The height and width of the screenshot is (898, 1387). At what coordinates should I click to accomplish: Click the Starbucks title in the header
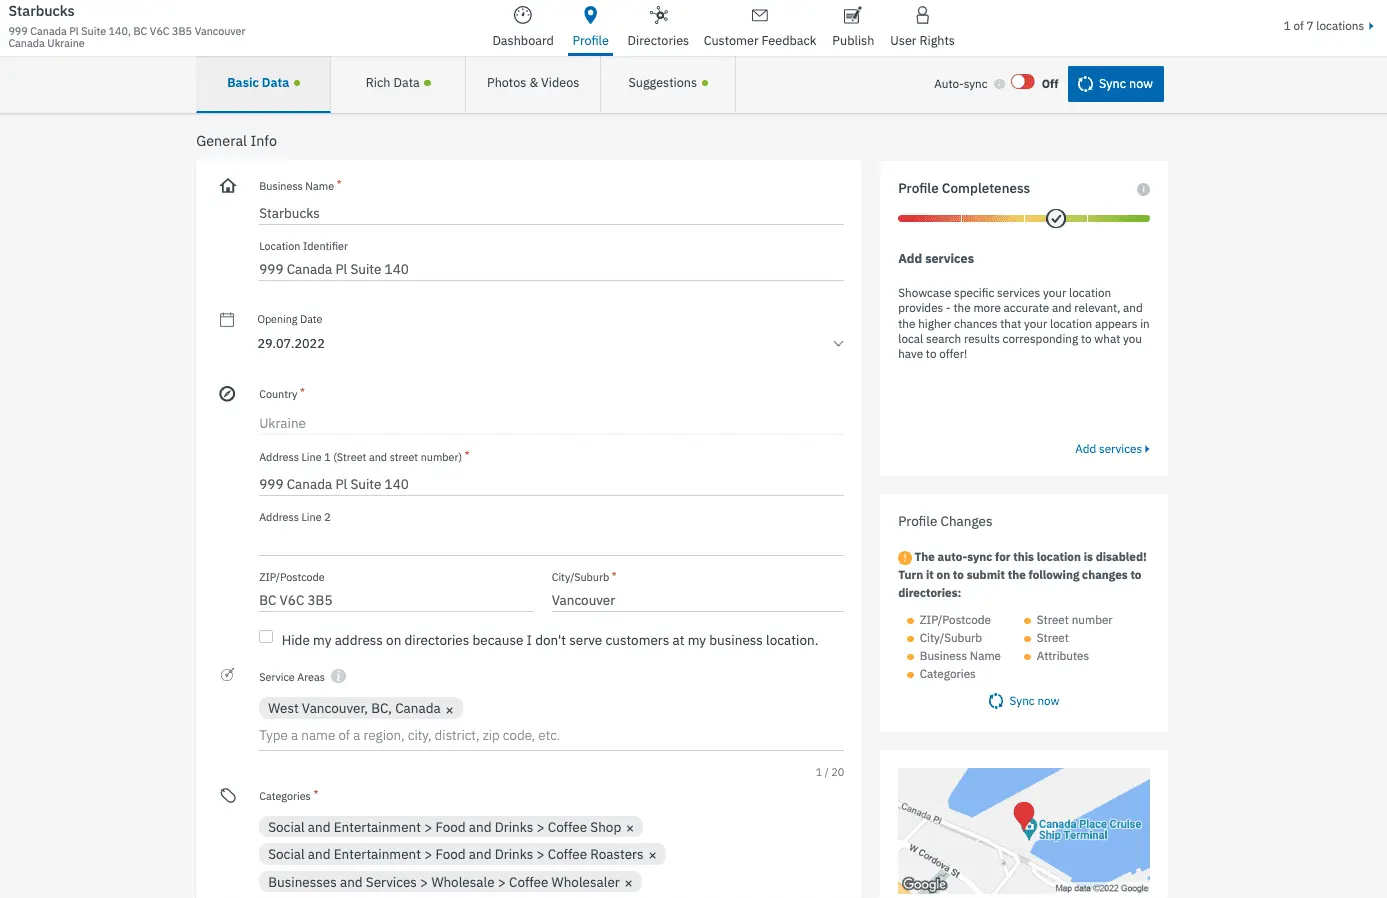[x=41, y=11]
